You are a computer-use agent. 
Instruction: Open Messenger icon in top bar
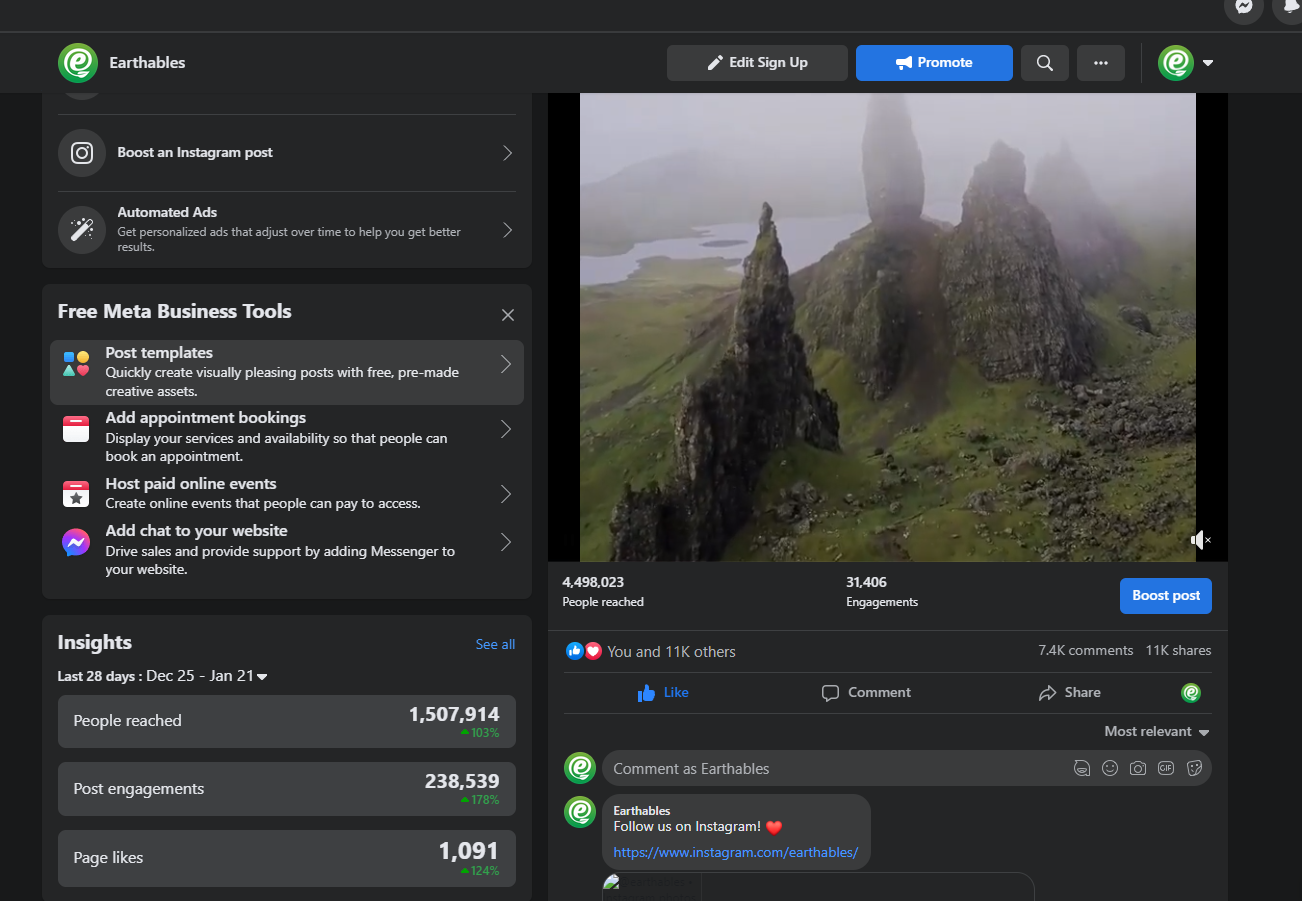point(1244,6)
